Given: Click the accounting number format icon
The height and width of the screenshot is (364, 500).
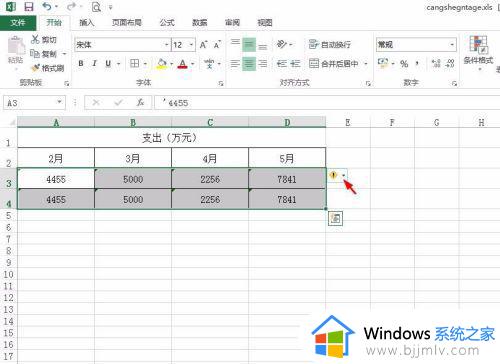Looking at the screenshot, I should 383,63.
